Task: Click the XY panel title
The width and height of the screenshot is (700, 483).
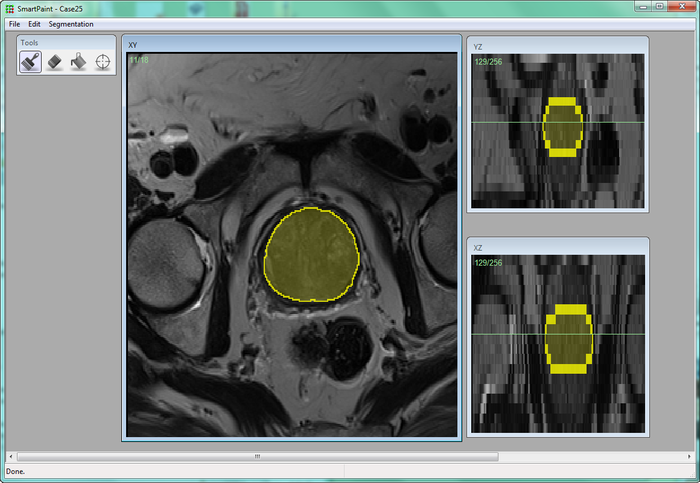Action: tap(133, 45)
